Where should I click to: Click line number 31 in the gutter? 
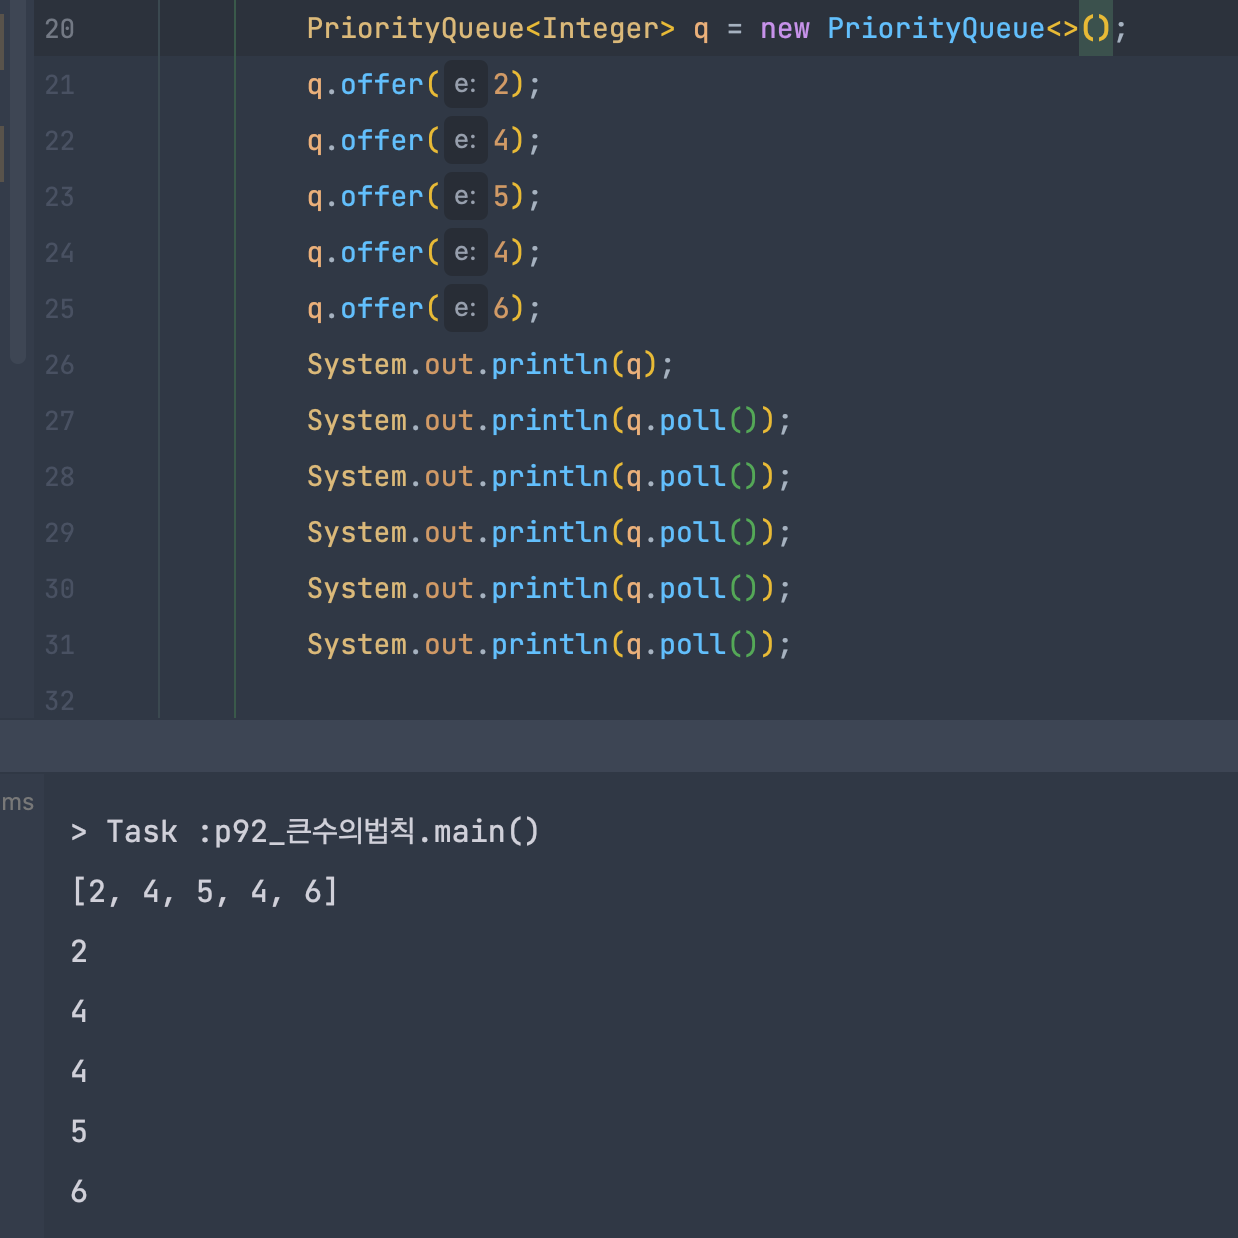(x=59, y=645)
